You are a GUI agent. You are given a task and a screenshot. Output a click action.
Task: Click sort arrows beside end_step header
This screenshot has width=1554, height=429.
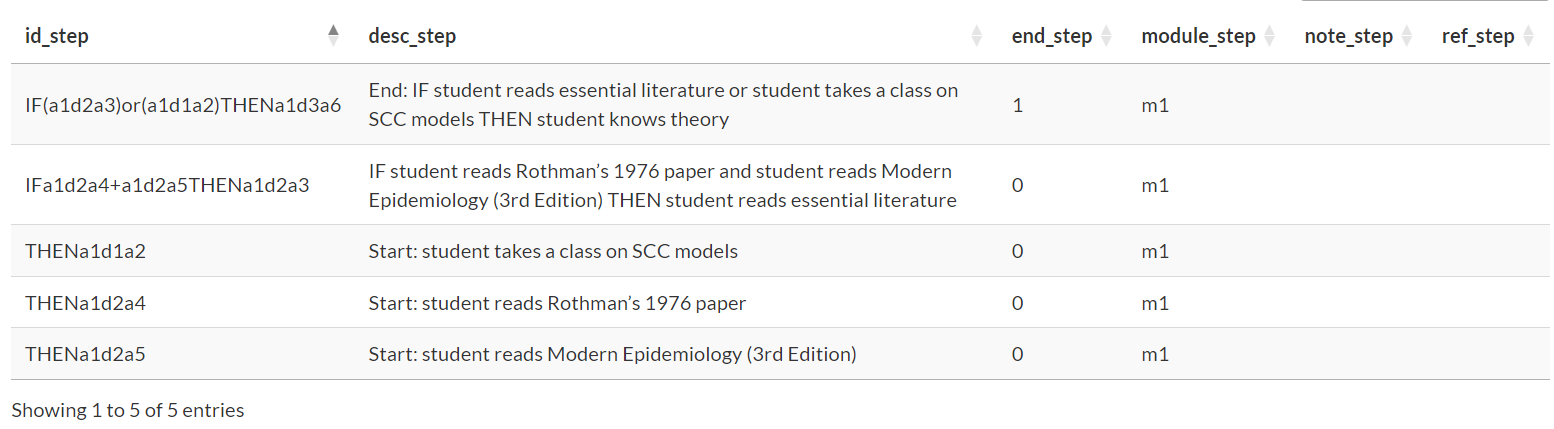(x=1106, y=37)
